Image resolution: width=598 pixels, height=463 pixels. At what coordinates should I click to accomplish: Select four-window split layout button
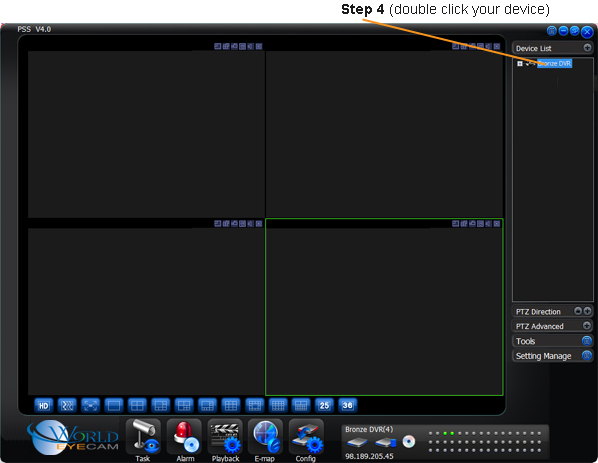tap(137, 405)
